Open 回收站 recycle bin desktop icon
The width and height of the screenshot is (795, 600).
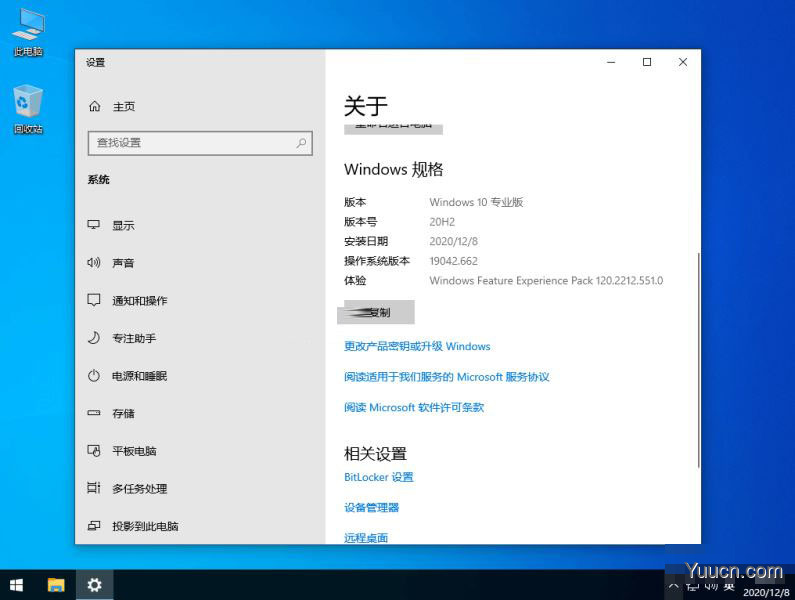tap(28, 110)
